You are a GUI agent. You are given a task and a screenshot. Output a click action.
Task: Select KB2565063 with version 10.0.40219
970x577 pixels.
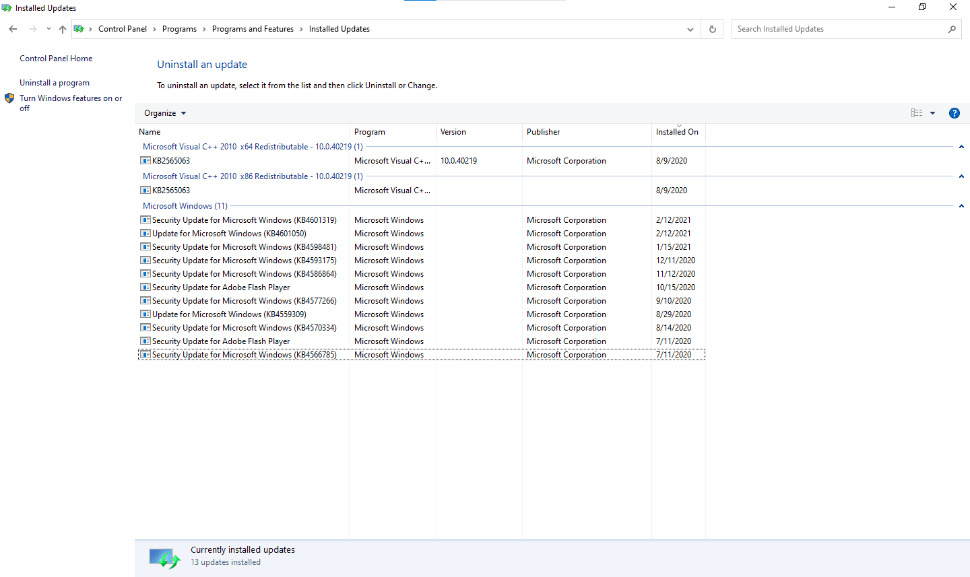421,161
